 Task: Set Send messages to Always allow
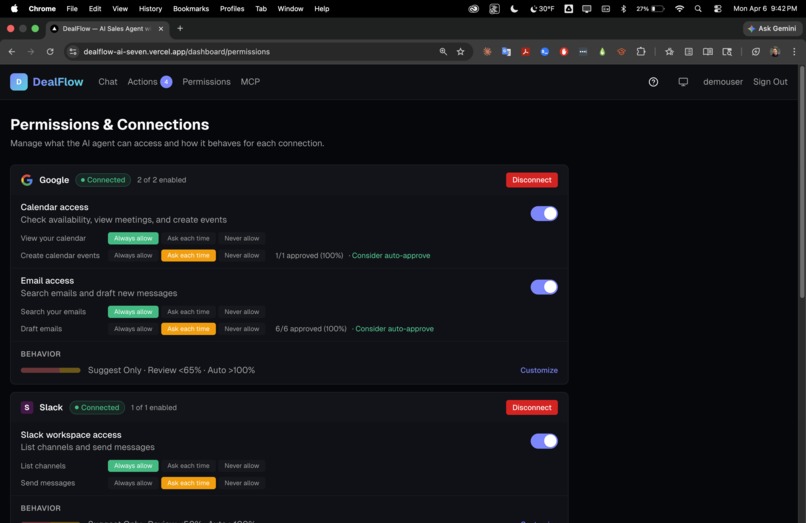(x=133, y=483)
